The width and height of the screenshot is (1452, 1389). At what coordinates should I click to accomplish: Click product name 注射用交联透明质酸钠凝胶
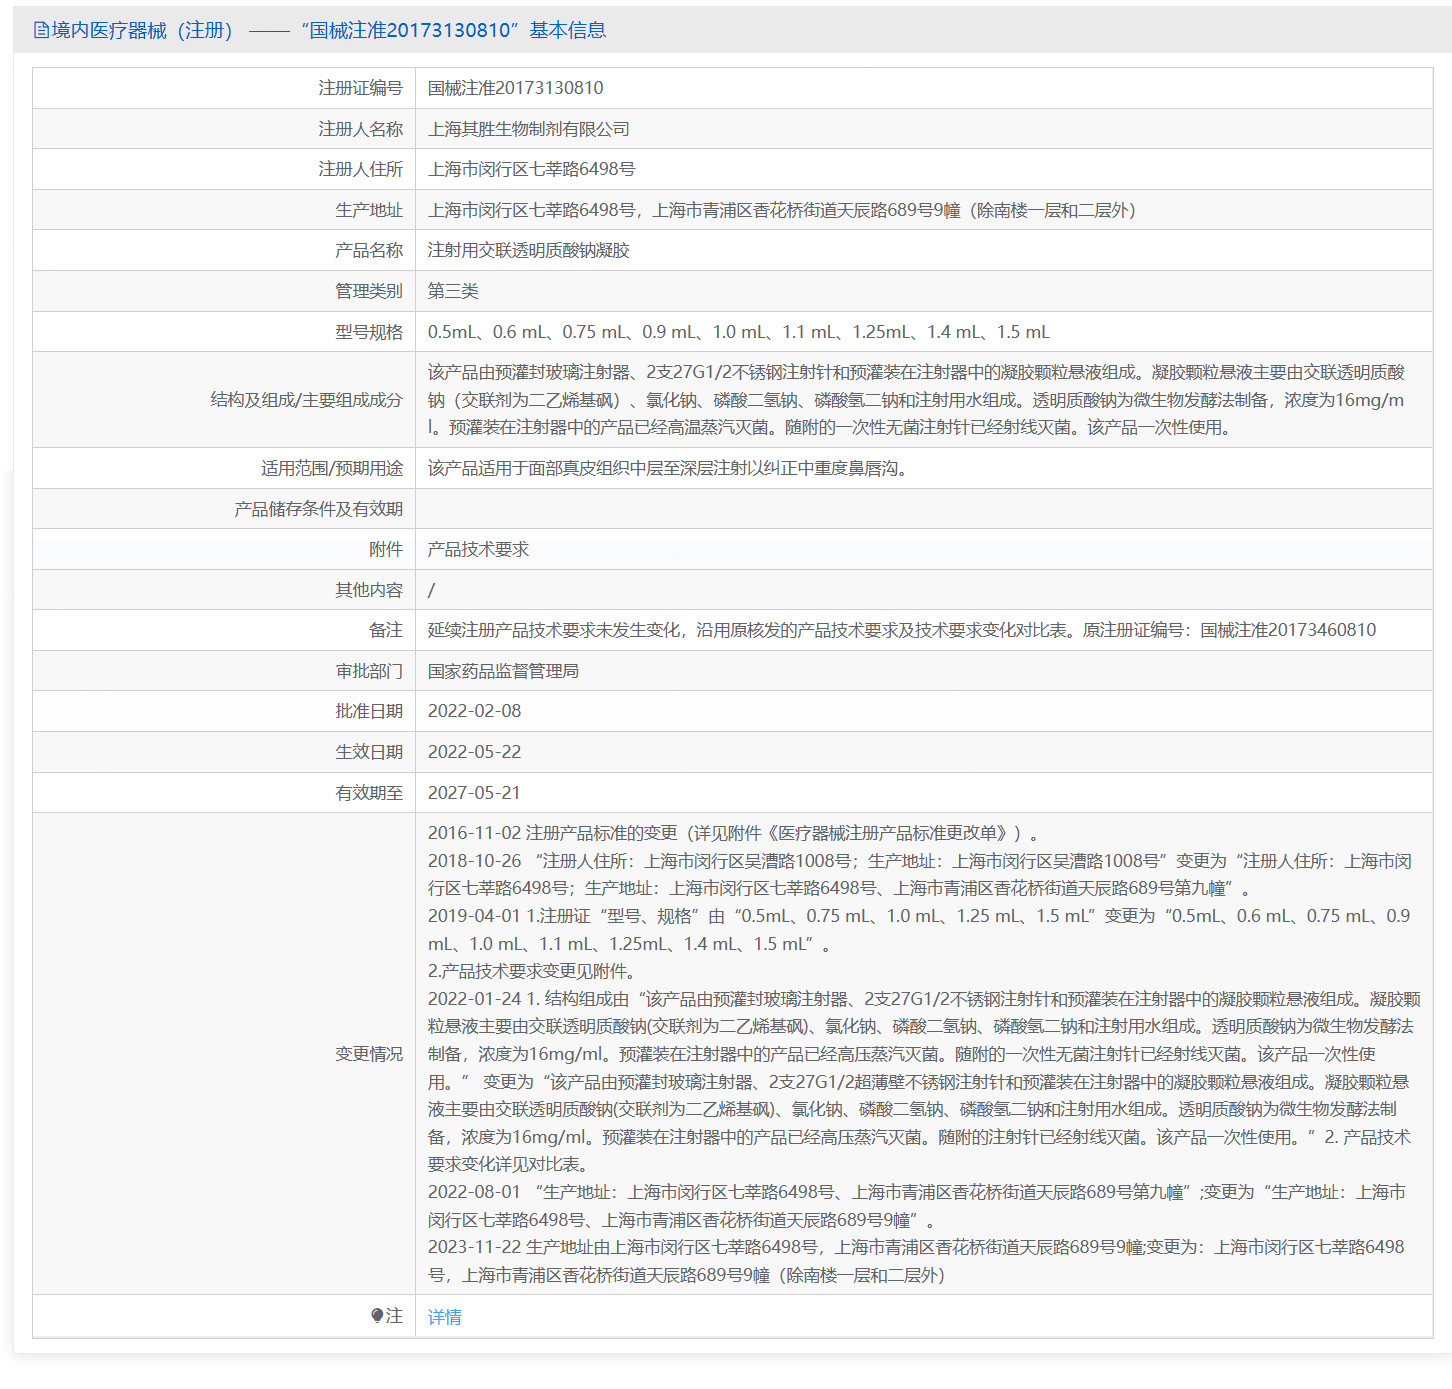529,250
